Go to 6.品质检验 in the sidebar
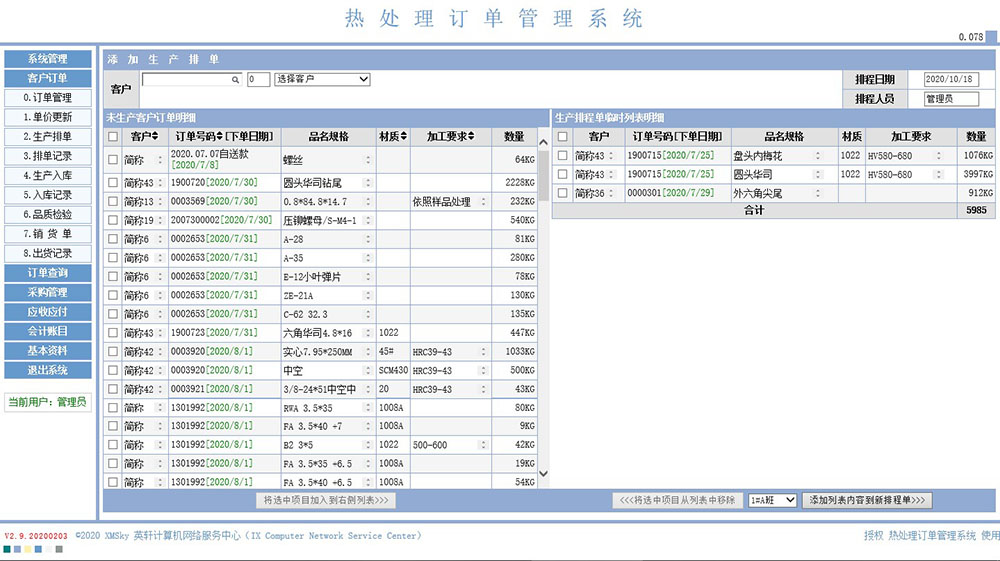The width and height of the screenshot is (1000, 561). (x=47, y=214)
